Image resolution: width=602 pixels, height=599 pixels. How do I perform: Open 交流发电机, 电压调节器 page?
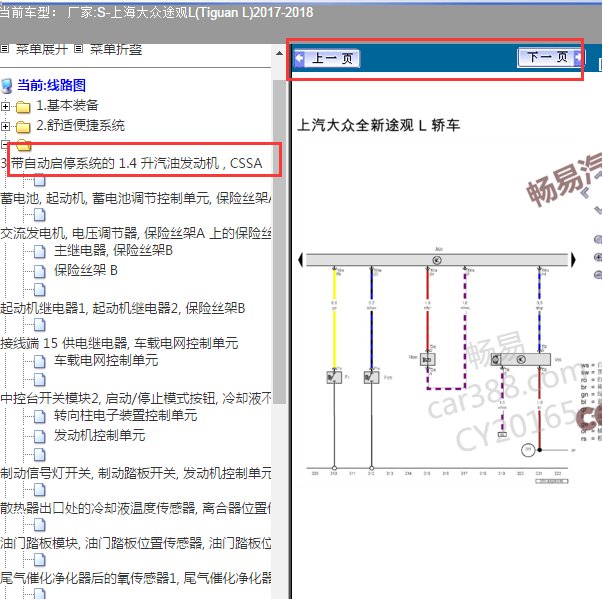pos(136,233)
